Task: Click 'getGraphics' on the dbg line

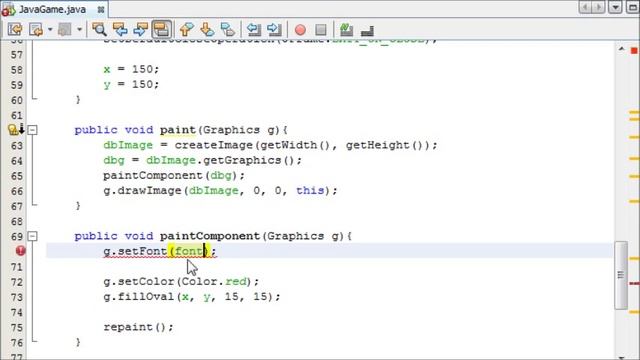Action: click(242, 160)
